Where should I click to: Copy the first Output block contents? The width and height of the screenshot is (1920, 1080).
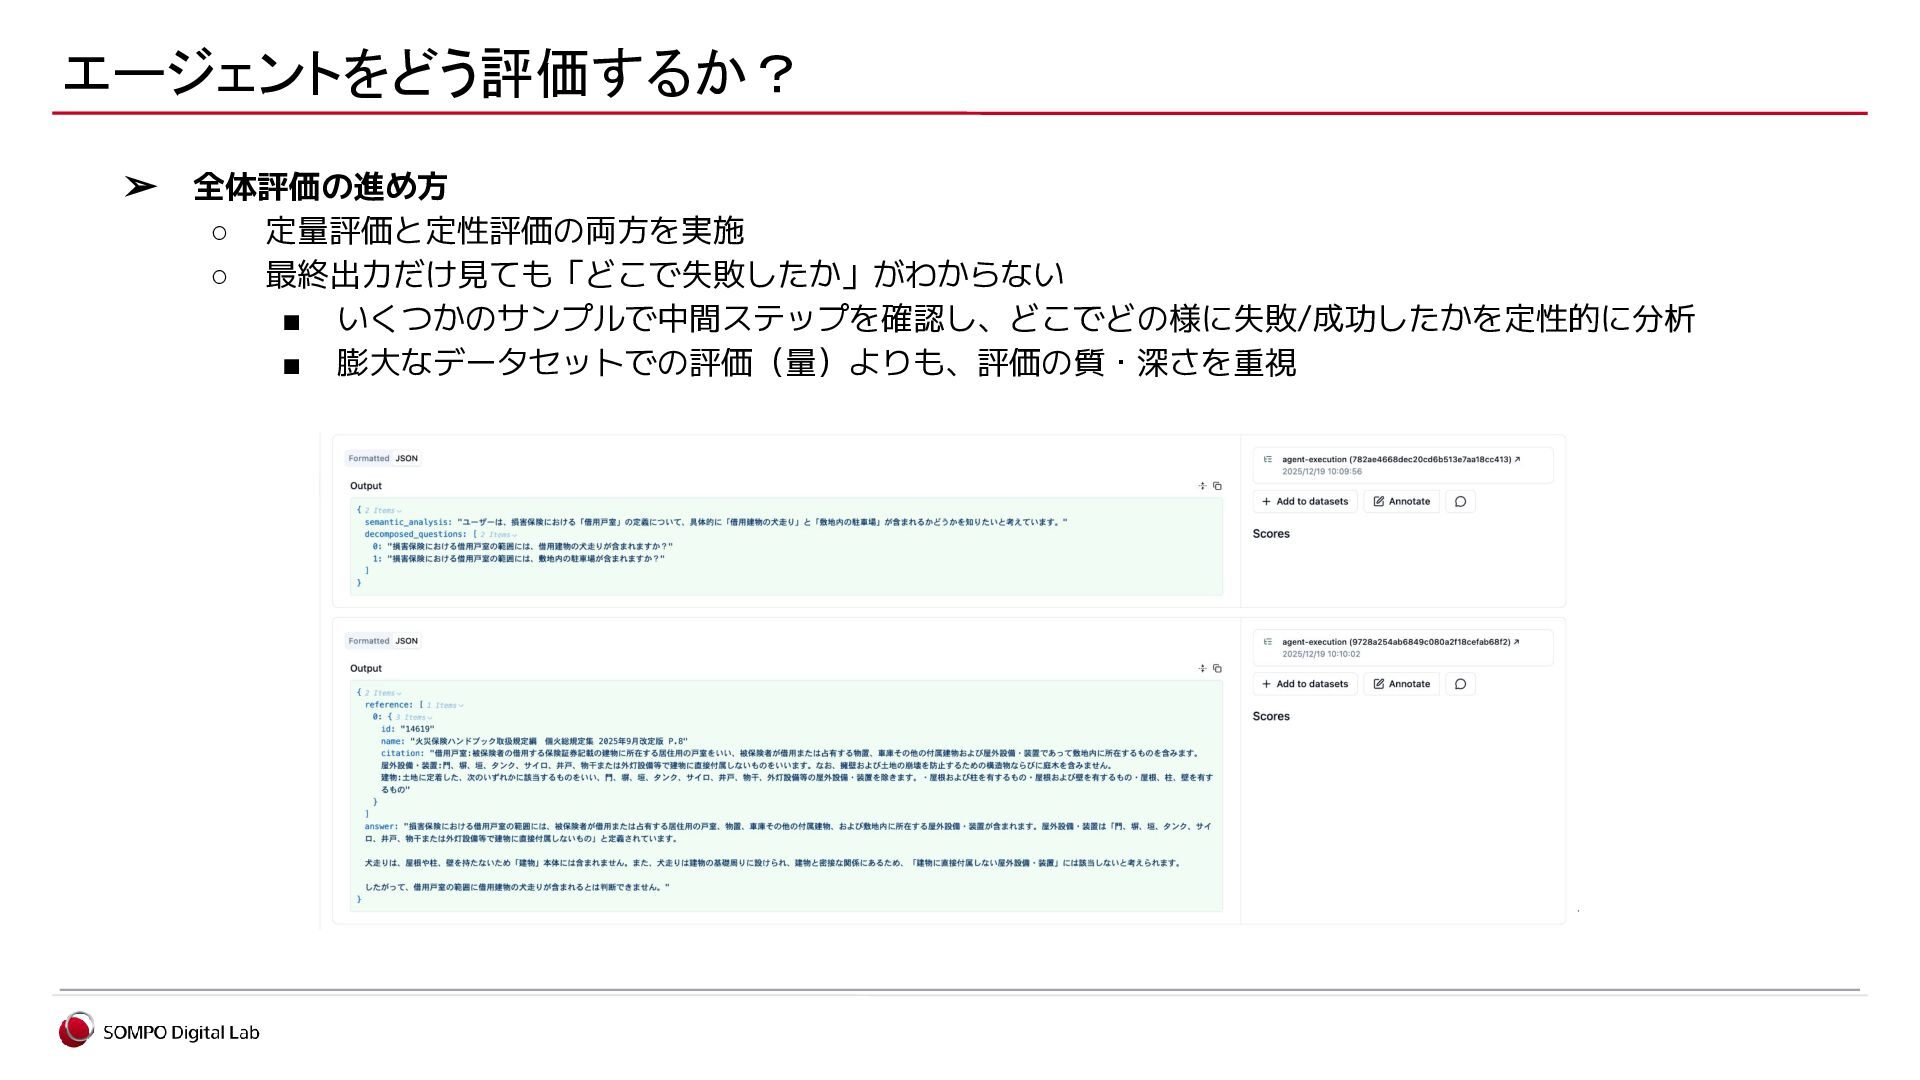[1217, 486]
